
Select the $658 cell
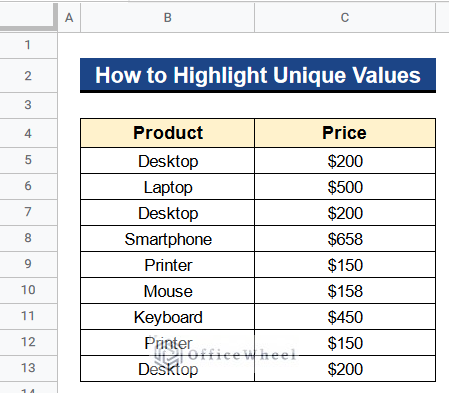pyautogui.click(x=345, y=239)
